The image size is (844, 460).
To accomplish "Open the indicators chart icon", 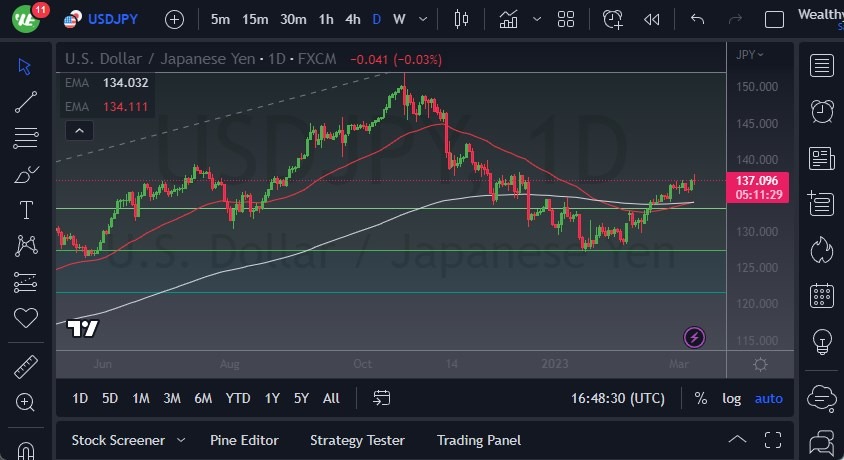I will (x=509, y=19).
